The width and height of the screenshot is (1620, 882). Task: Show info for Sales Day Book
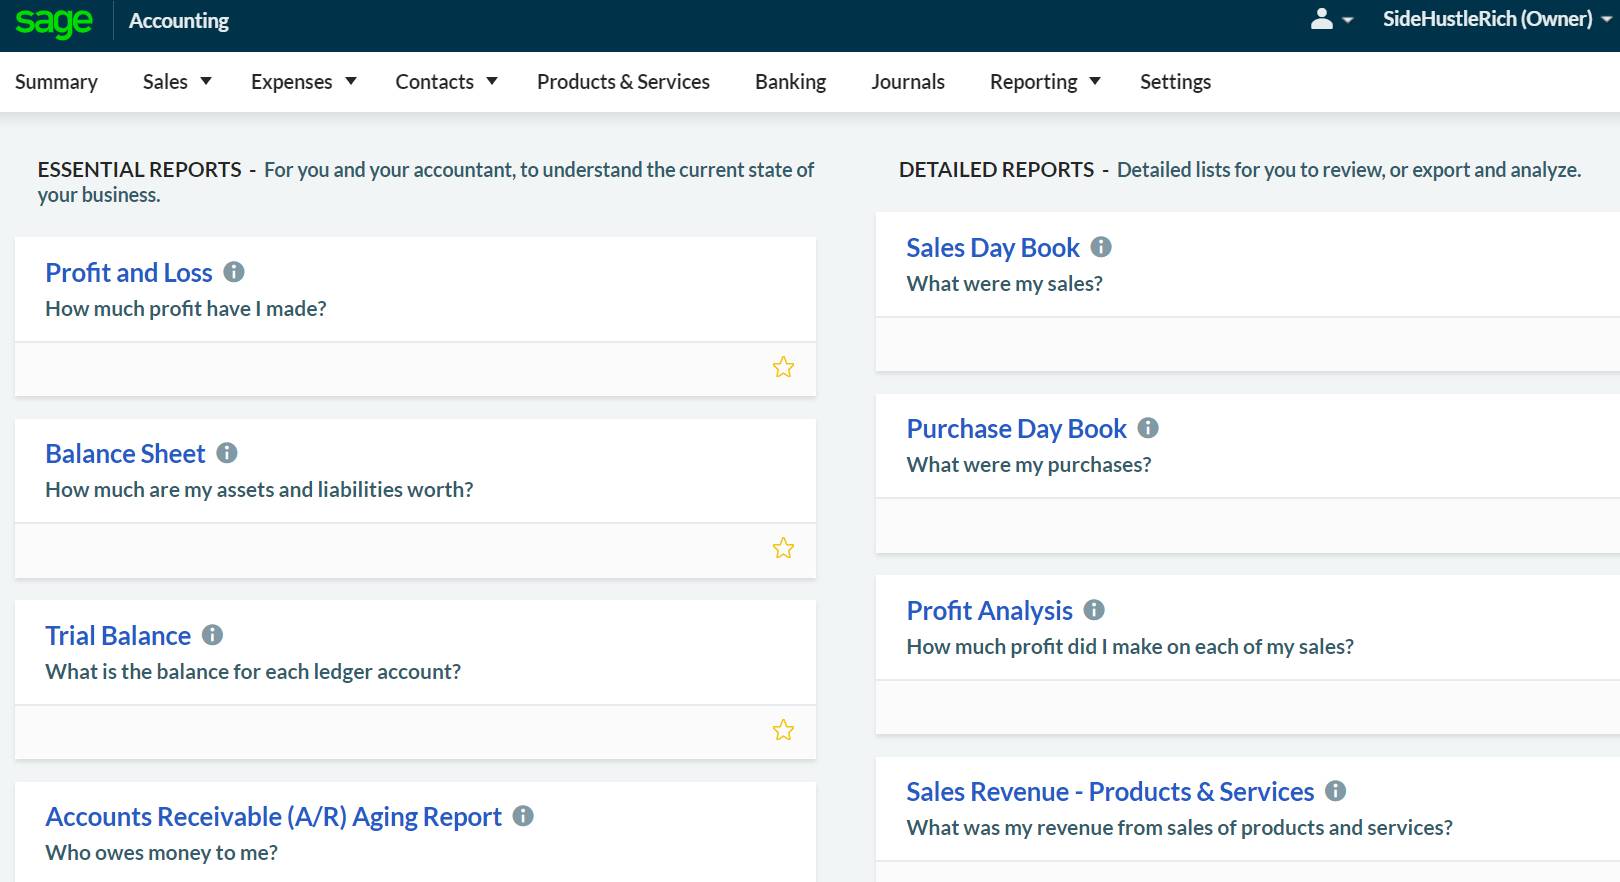point(1101,247)
